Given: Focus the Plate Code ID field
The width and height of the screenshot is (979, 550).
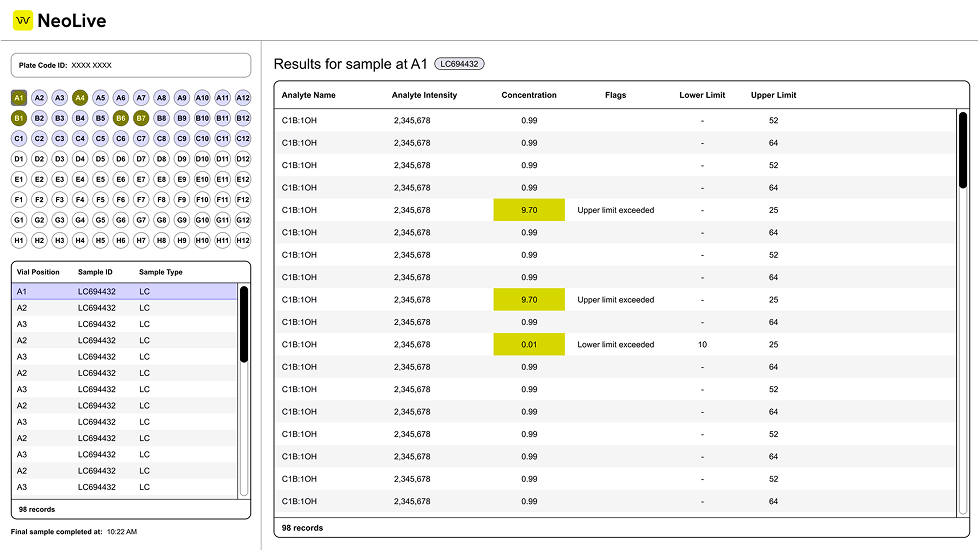Looking at the screenshot, I should point(131,66).
